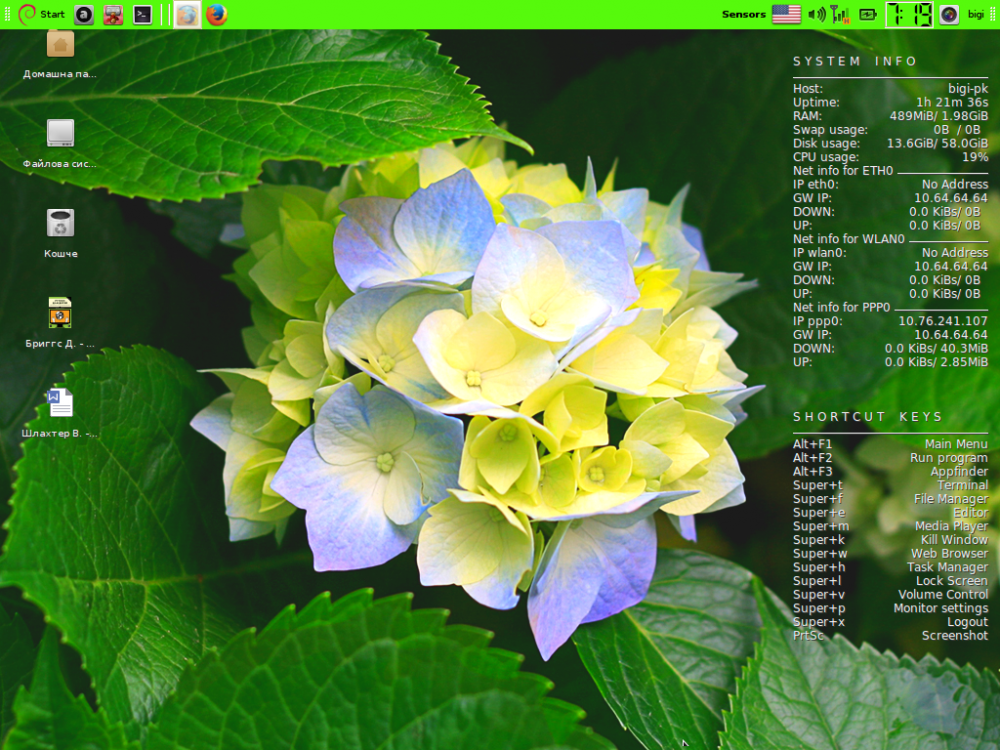
Task: Launch the black circular 'a' application icon
Action: click(84, 15)
